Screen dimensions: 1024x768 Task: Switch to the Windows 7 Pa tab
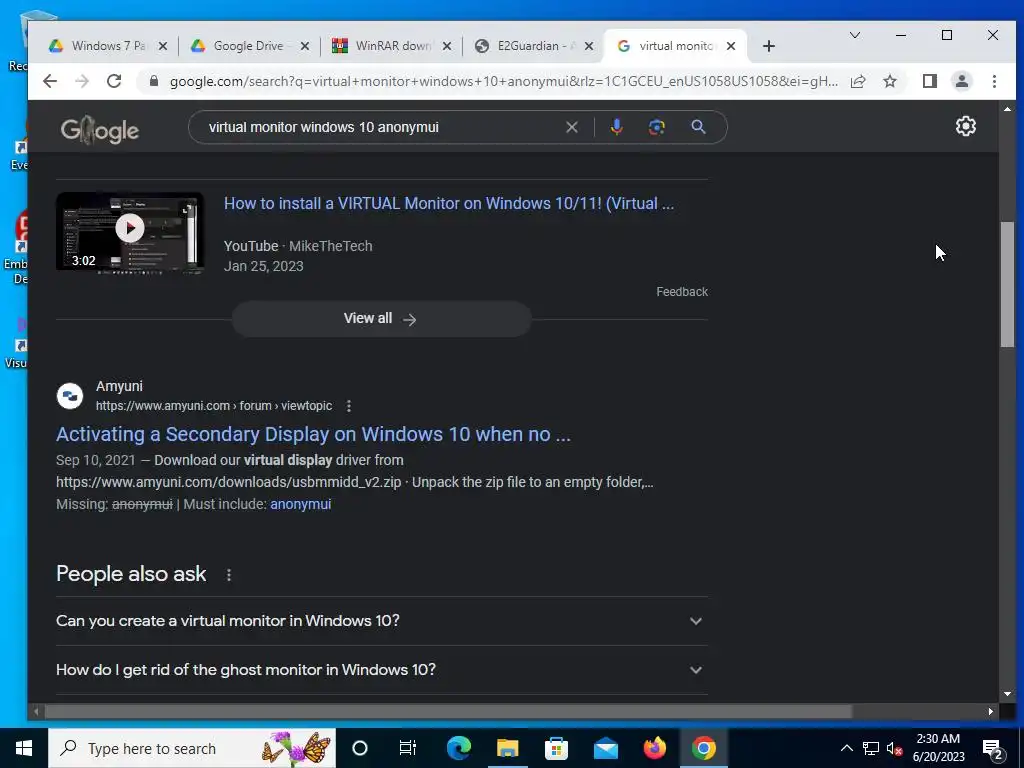[108, 46]
